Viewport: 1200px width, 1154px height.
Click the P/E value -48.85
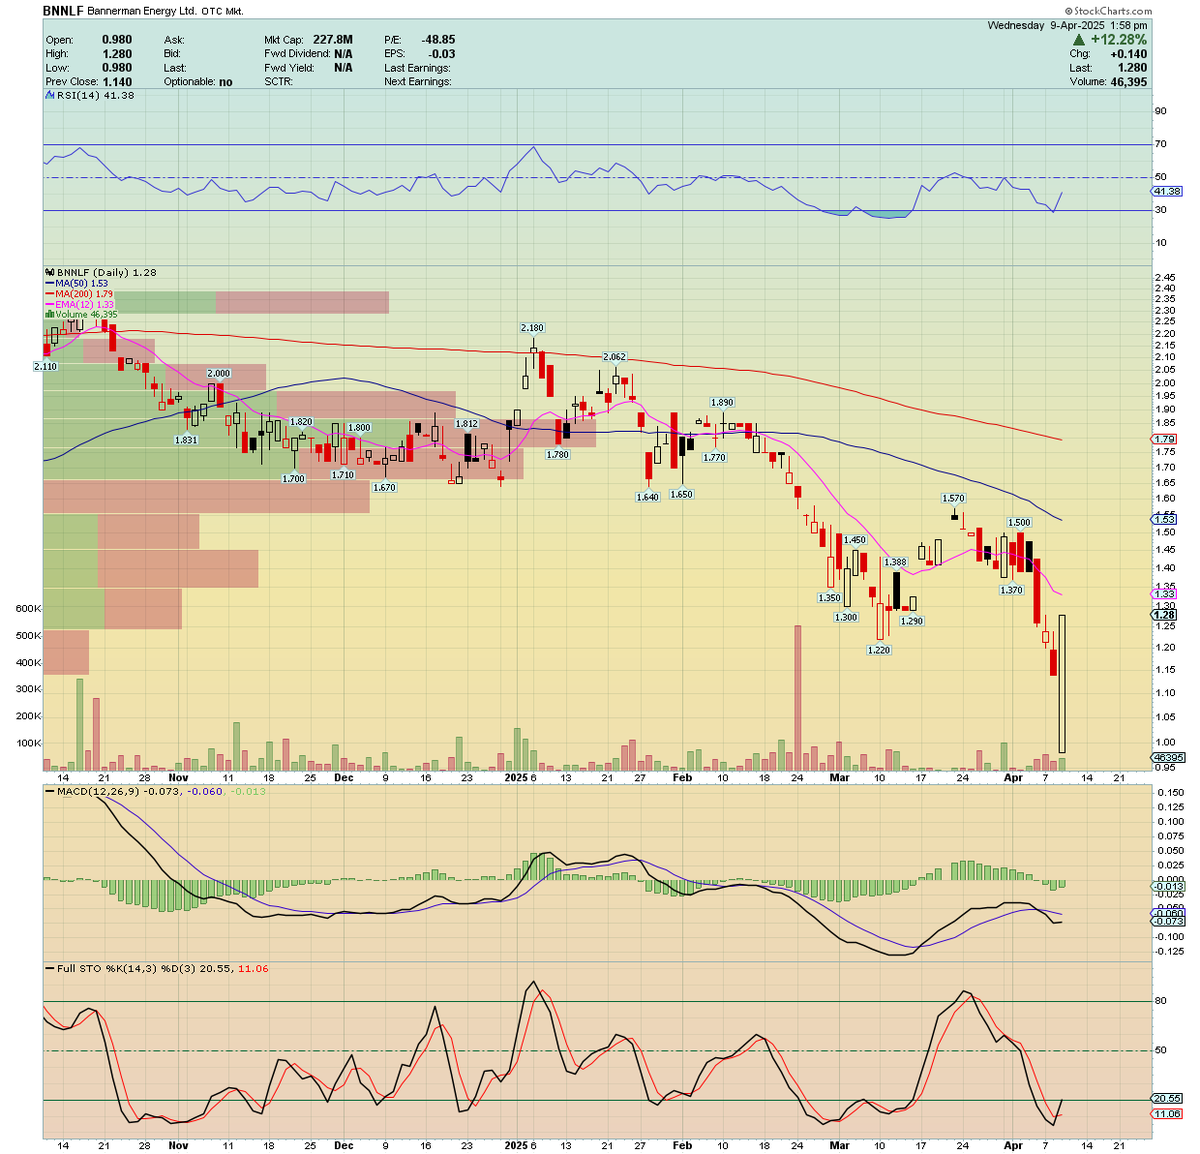[438, 40]
